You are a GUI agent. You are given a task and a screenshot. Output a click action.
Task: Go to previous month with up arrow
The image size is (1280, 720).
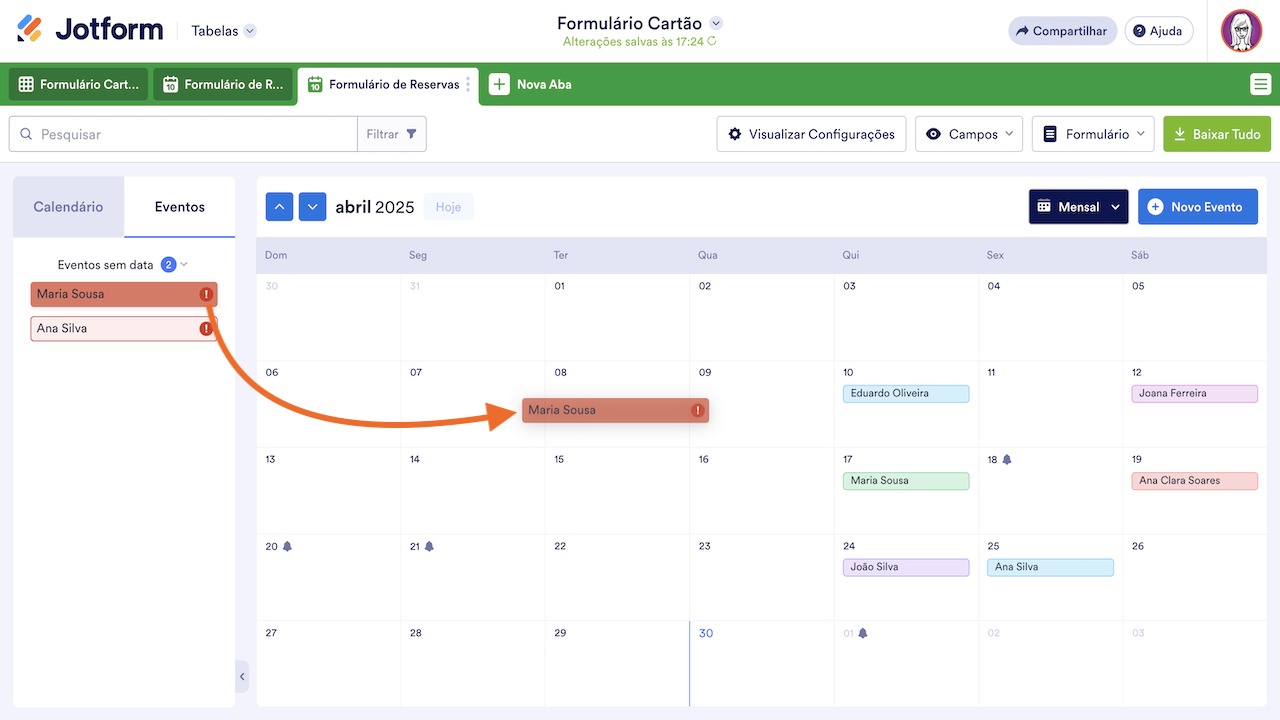pos(279,207)
